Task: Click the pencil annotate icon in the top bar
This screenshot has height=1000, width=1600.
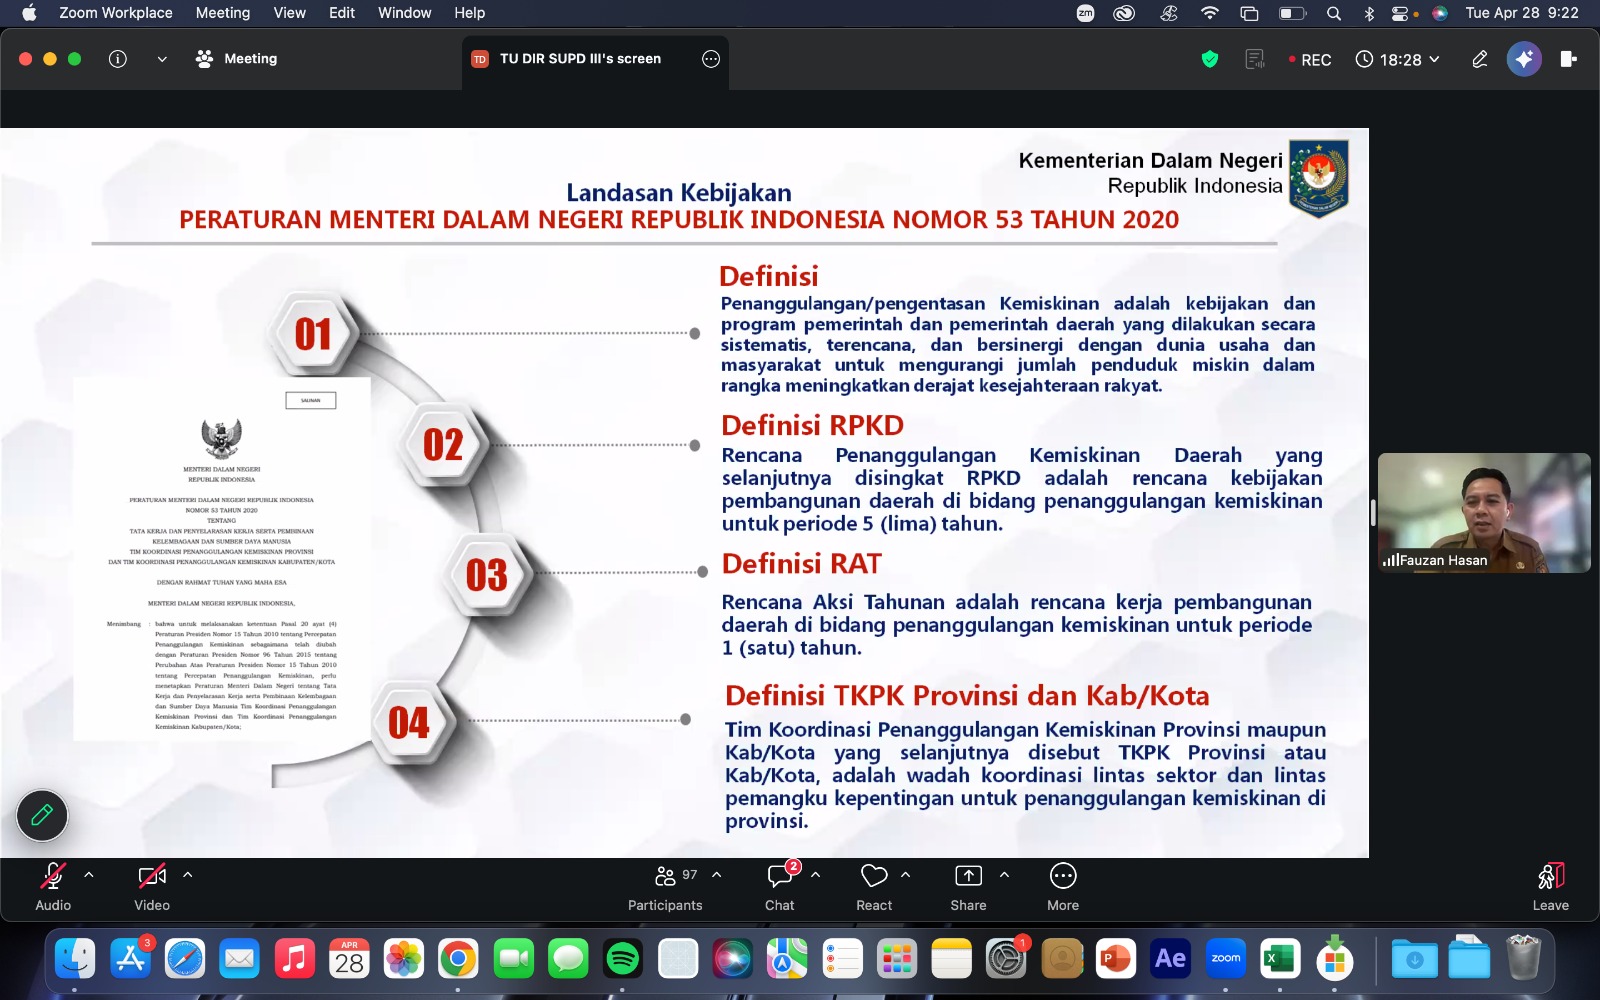Action: click(x=1480, y=59)
